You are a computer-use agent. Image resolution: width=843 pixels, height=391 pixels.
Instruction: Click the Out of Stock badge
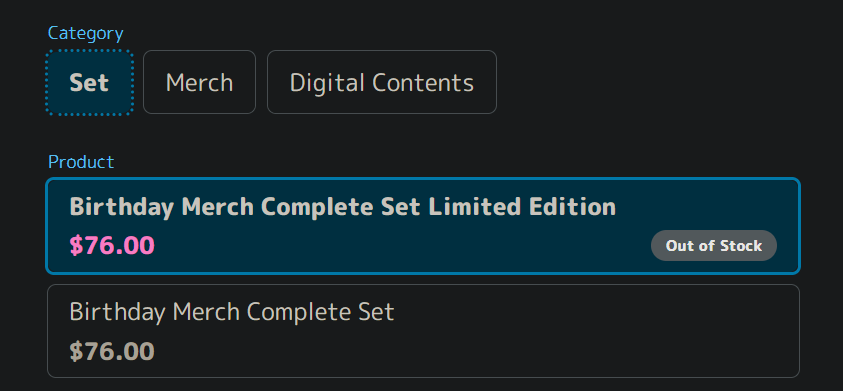tap(713, 246)
